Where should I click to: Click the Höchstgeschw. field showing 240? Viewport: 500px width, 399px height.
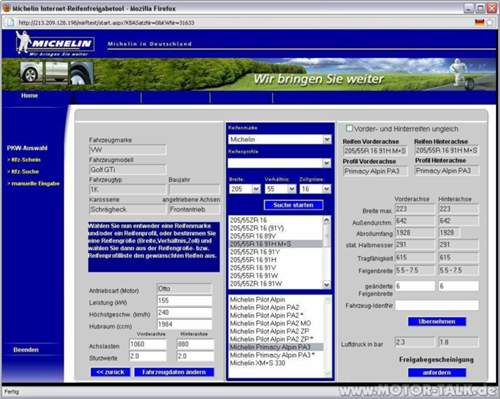pyautogui.click(x=184, y=313)
